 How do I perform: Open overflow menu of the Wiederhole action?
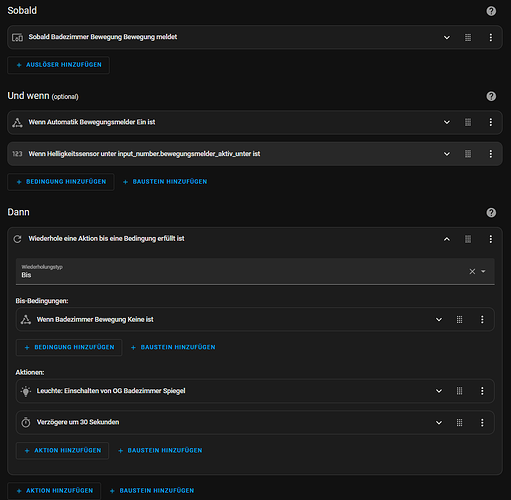pos(490,239)
